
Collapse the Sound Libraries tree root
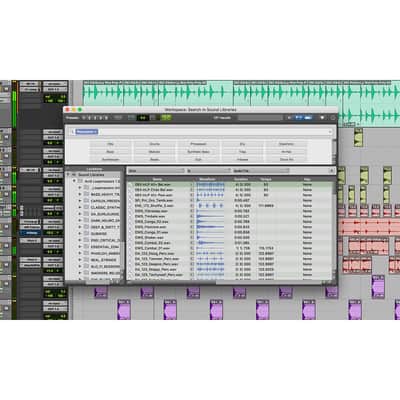click(x=68, y=175)
